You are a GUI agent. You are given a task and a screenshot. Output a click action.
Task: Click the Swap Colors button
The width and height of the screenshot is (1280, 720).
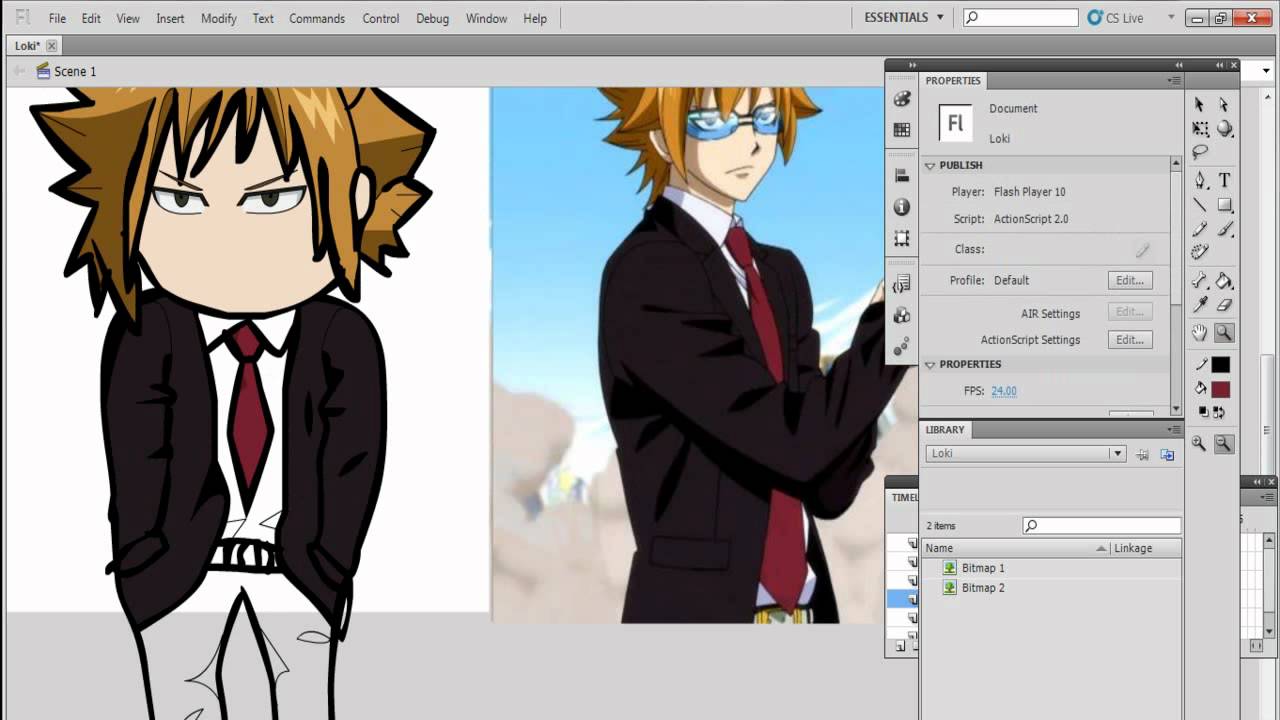point(1219,412)
